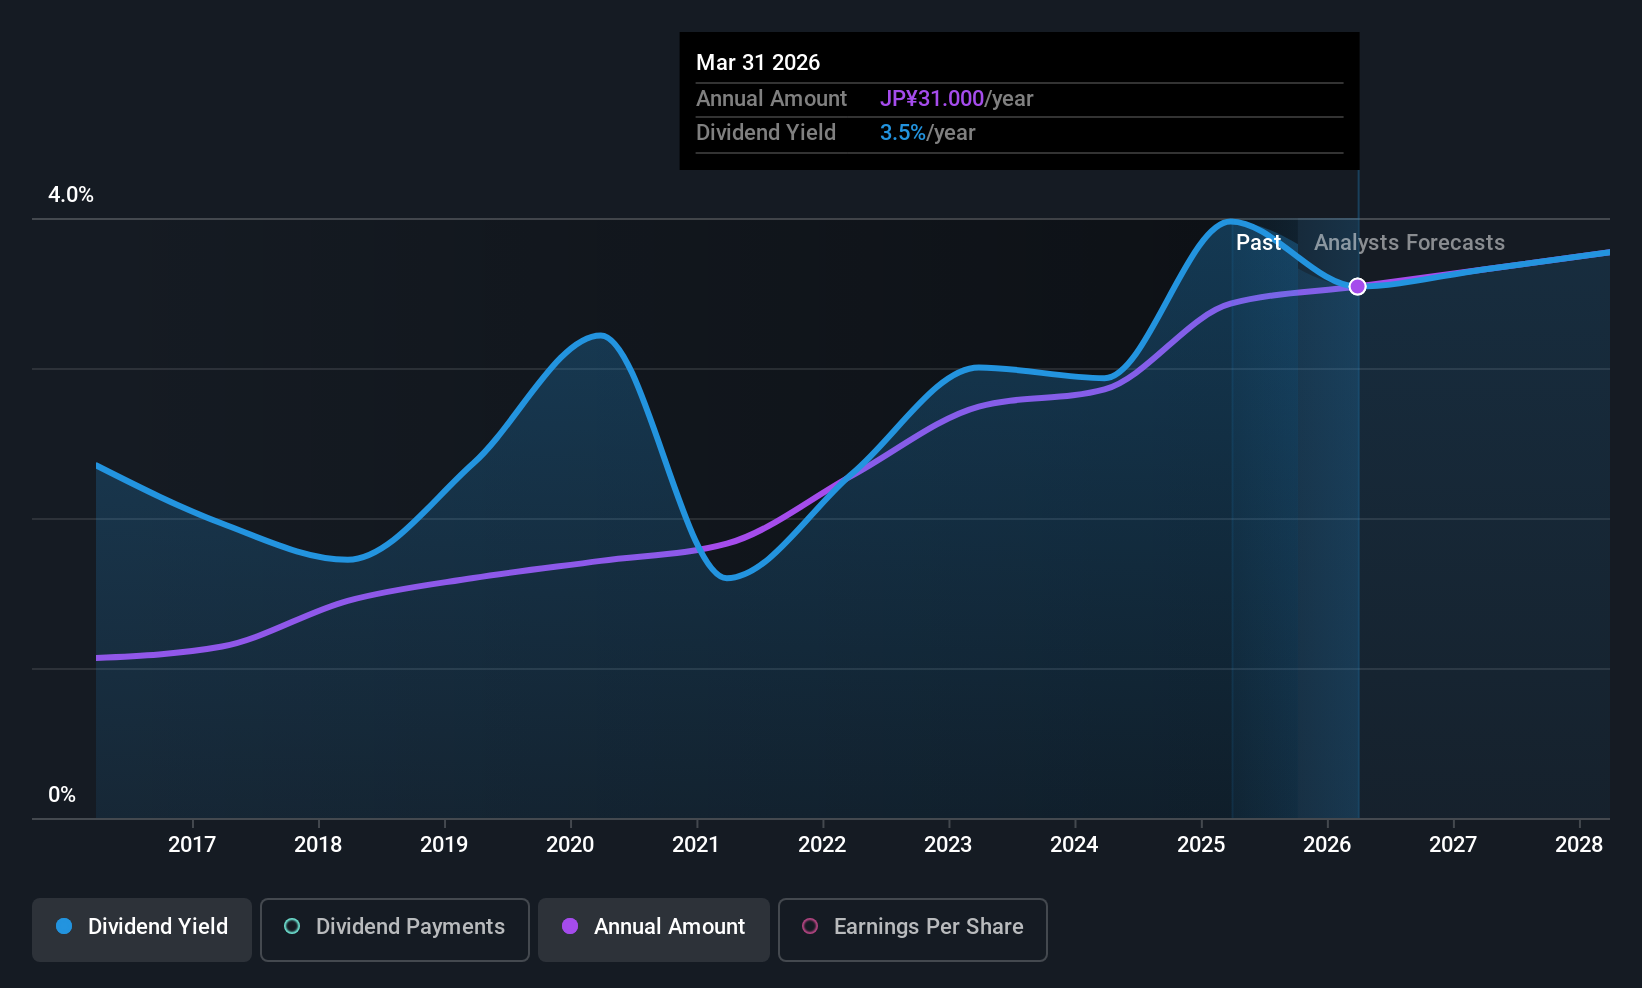Show the Earnings Per Share series label

click(x=928, y=927)
